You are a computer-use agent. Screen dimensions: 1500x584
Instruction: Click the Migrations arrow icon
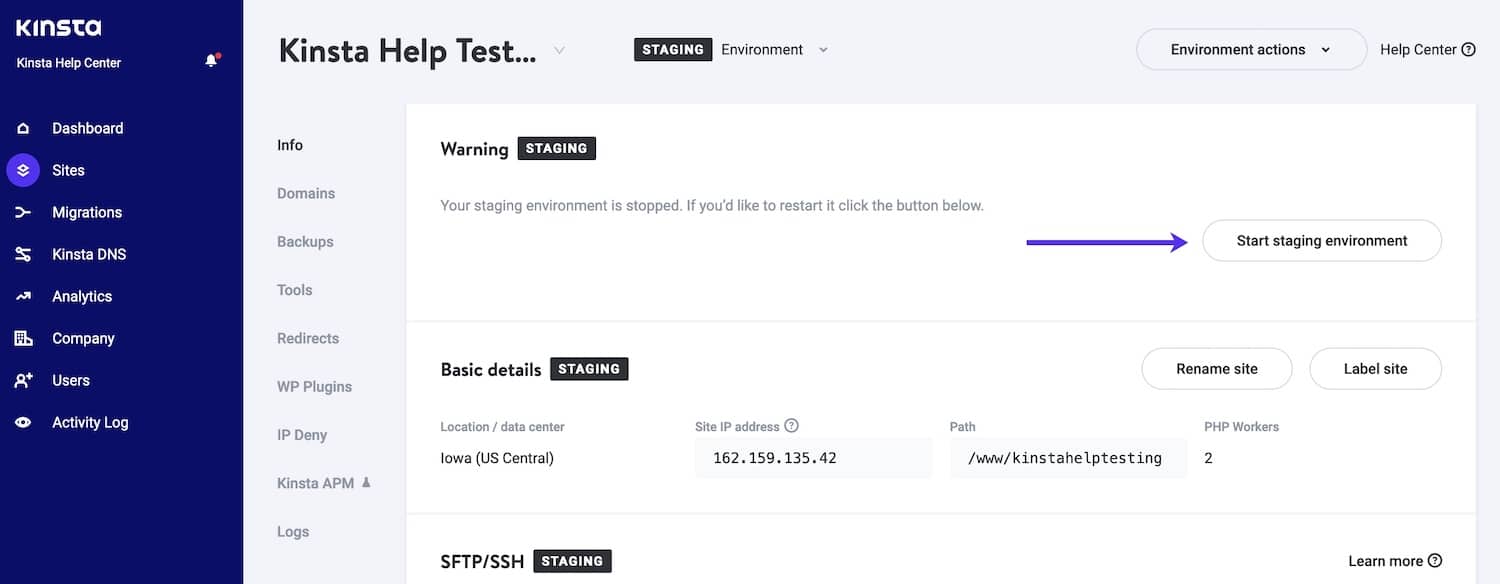tap(23, 213)
